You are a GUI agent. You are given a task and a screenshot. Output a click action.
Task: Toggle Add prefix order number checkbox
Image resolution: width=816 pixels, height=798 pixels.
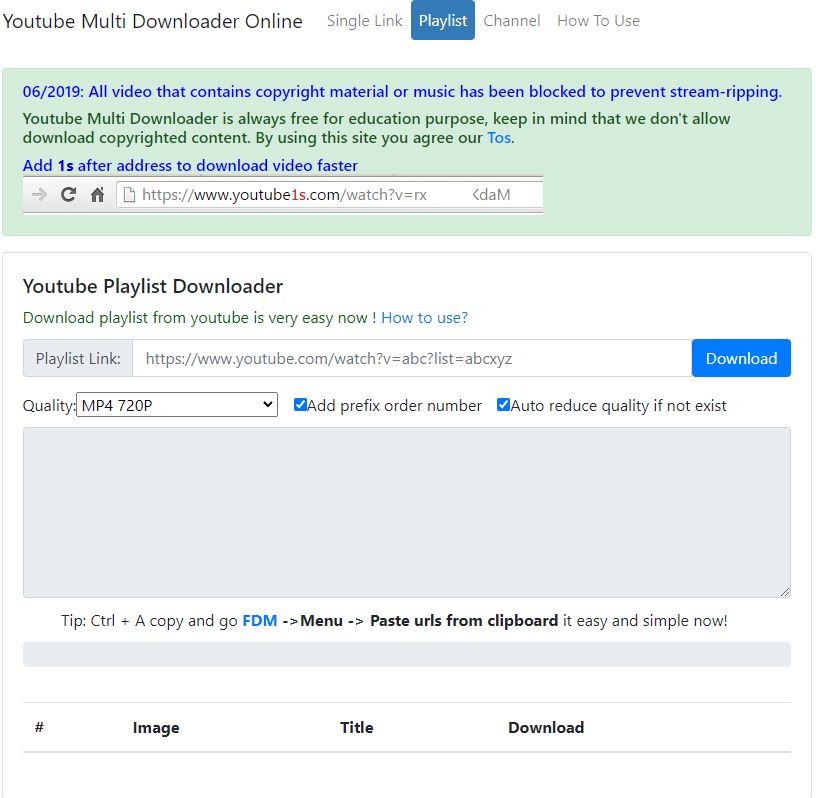300,404
